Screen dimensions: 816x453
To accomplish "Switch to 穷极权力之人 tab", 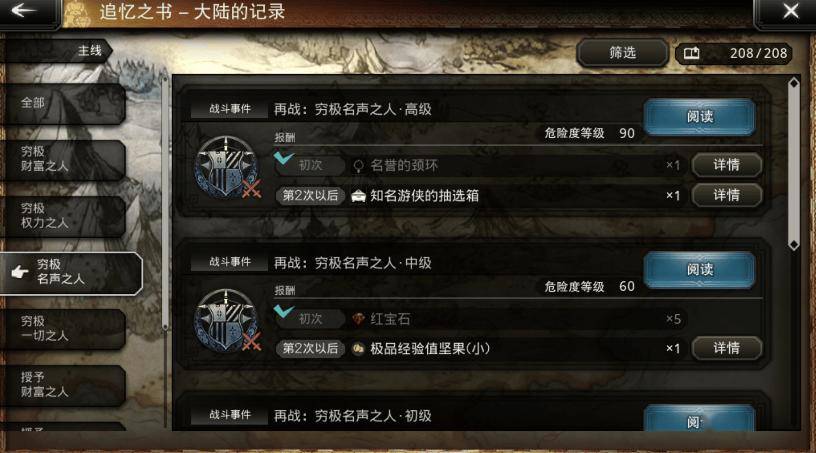I will 62,216.
